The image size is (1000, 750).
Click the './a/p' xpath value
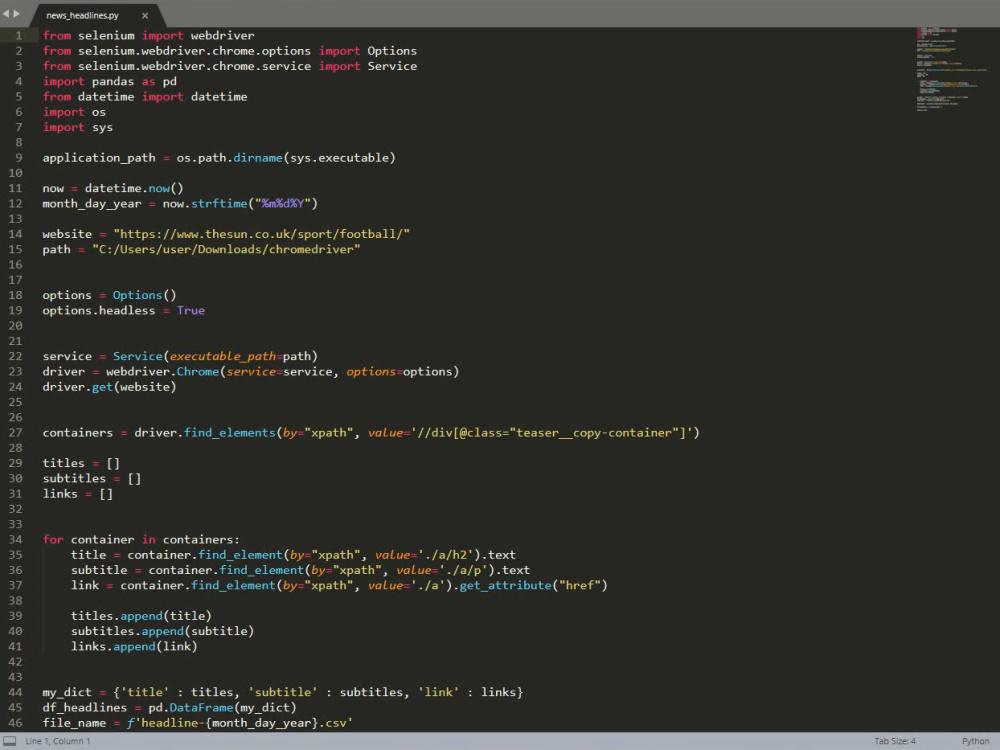point(463,570)
